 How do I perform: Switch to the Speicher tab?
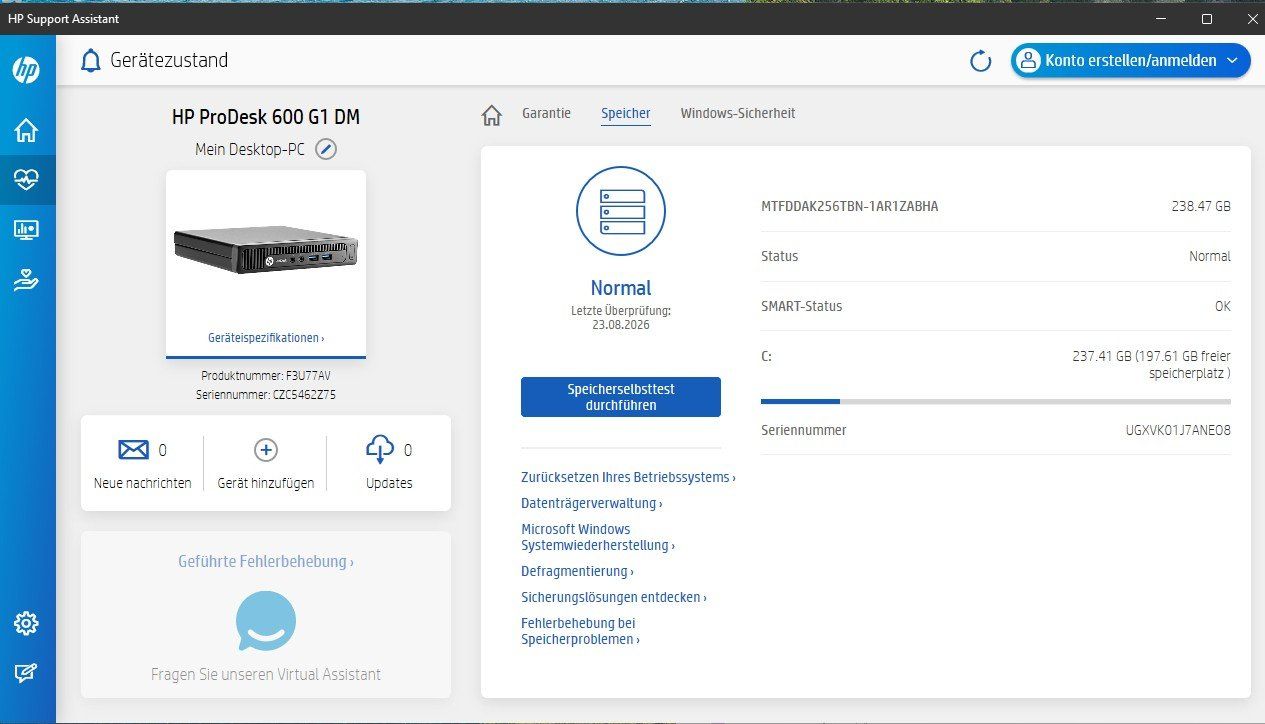tap(626, 114)
